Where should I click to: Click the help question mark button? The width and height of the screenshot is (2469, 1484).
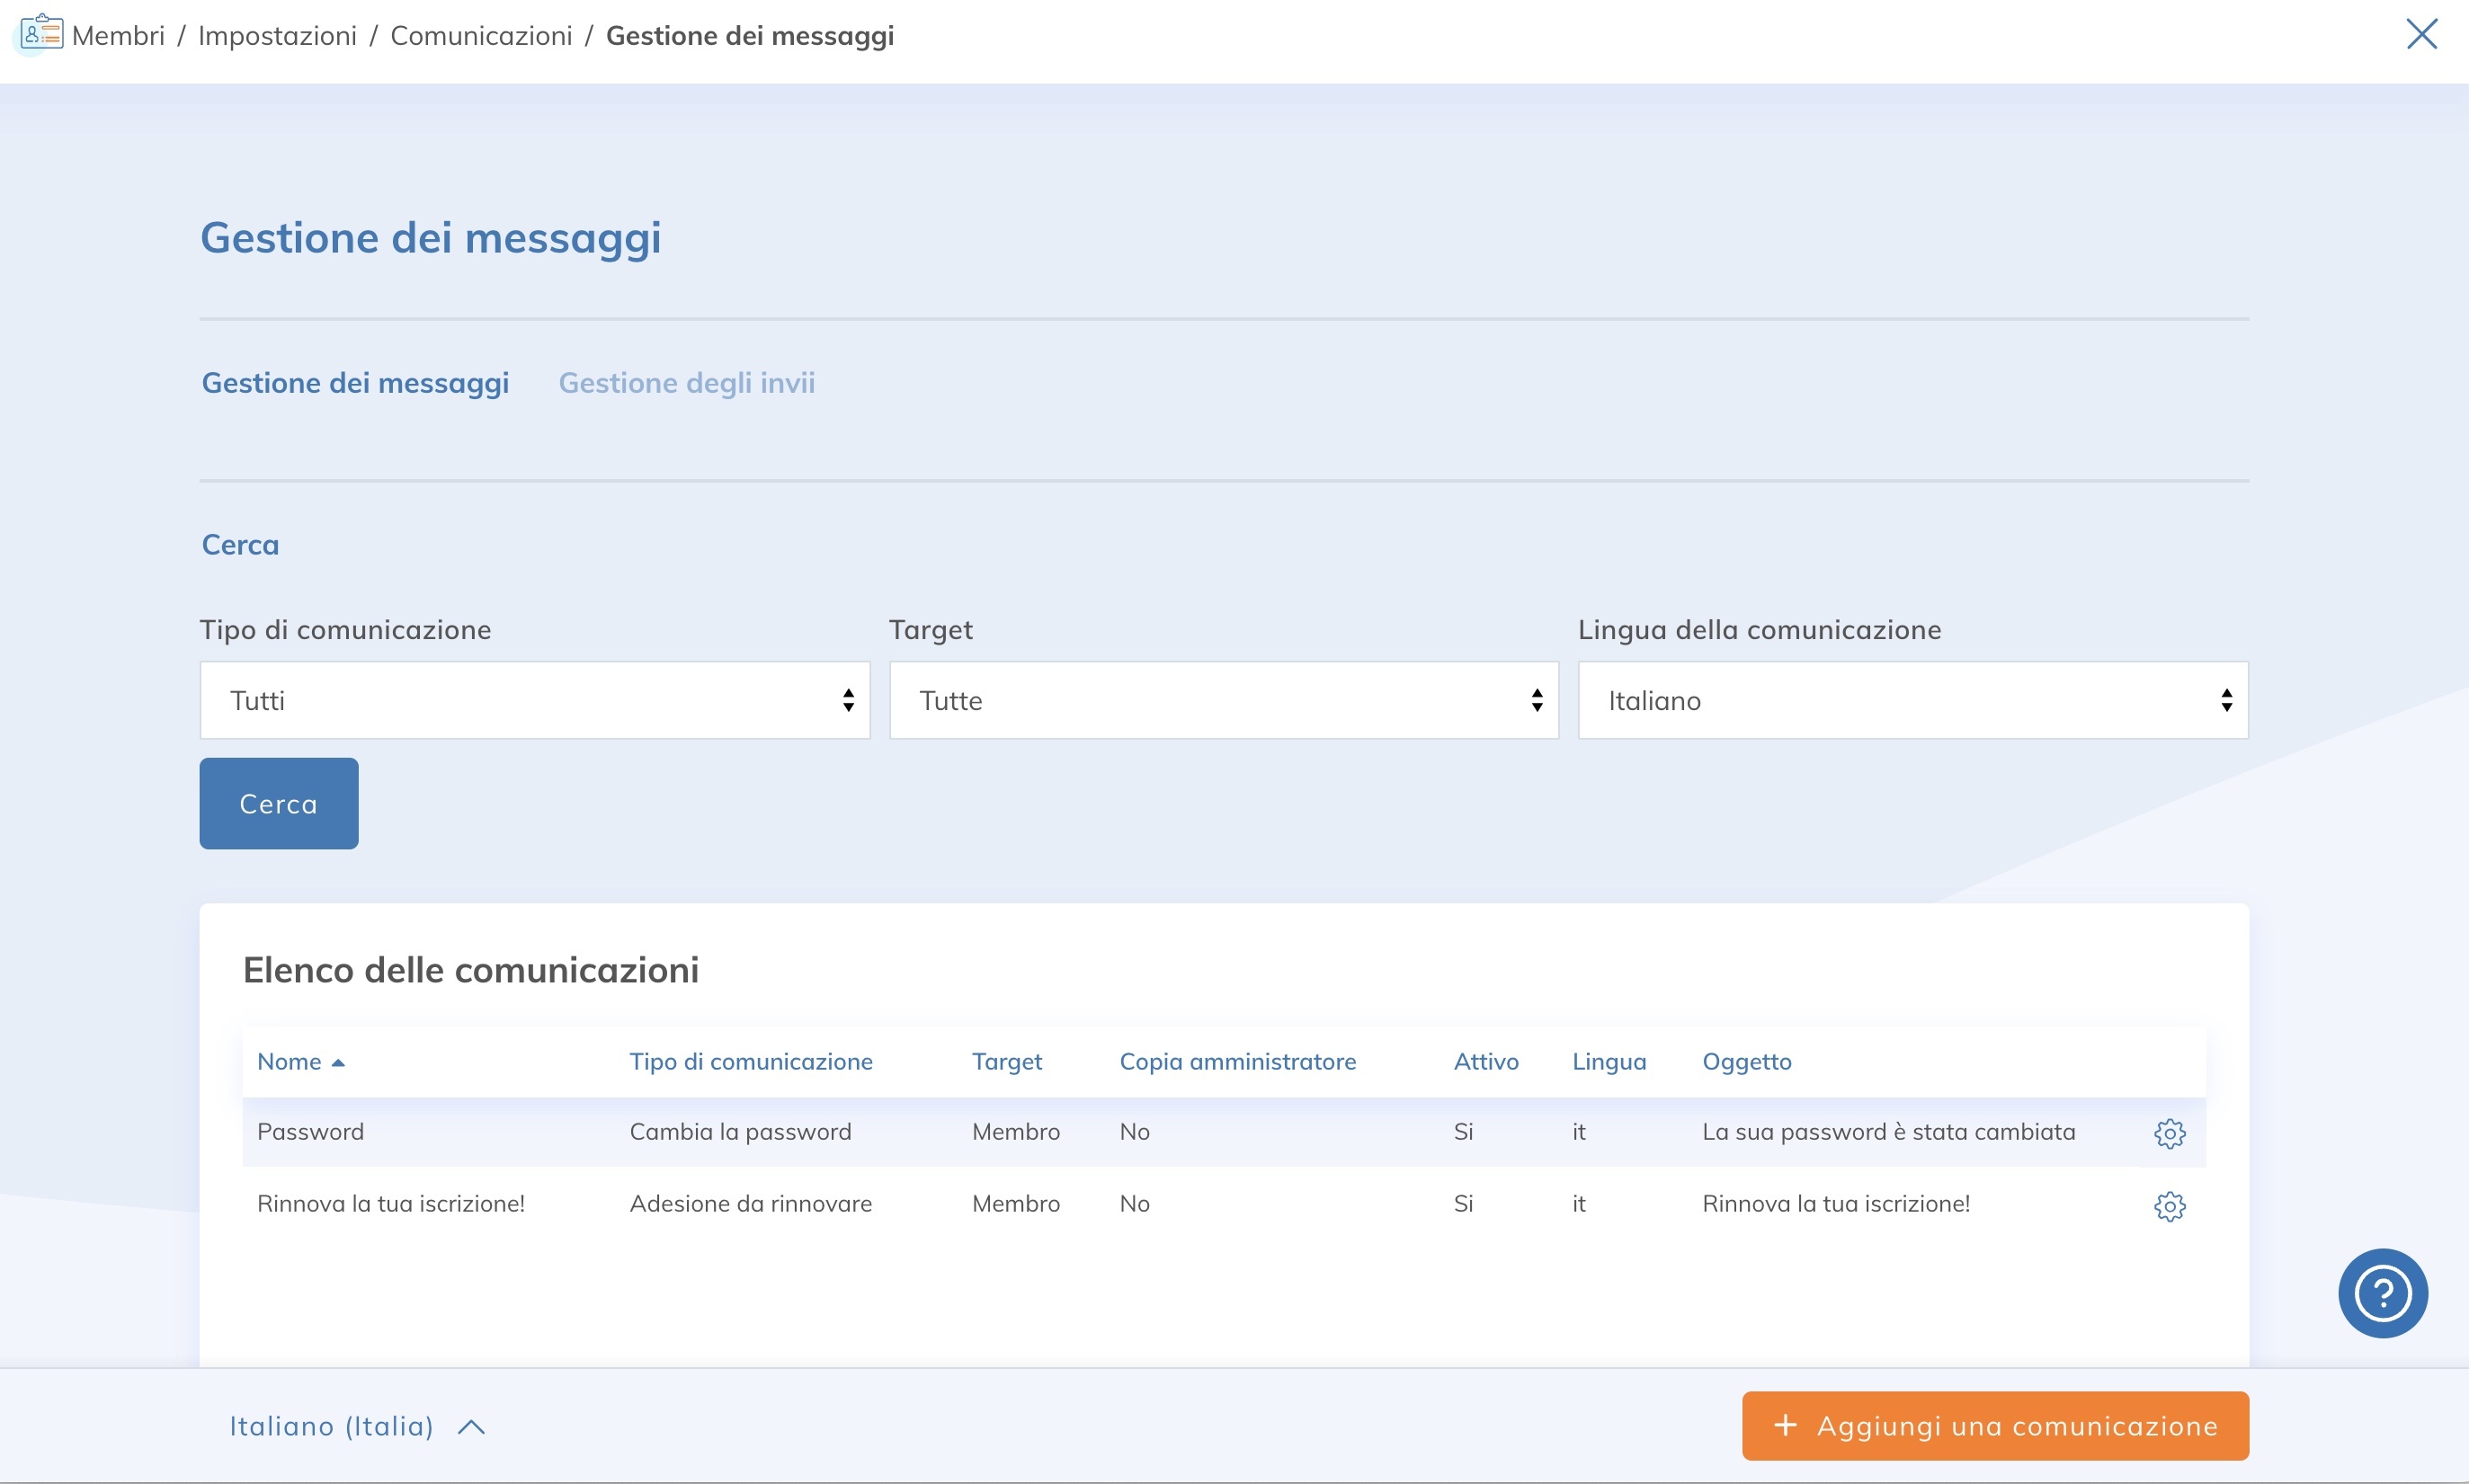pyautogui.click(x=2382, y=1293)
